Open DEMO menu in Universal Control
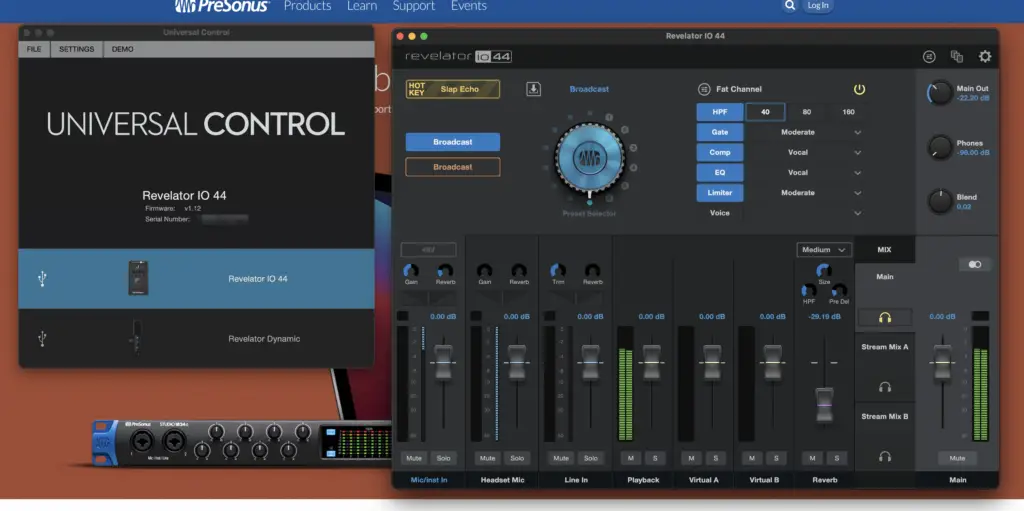Viewport: 1024px width, 511px height. tap(123, 49)
